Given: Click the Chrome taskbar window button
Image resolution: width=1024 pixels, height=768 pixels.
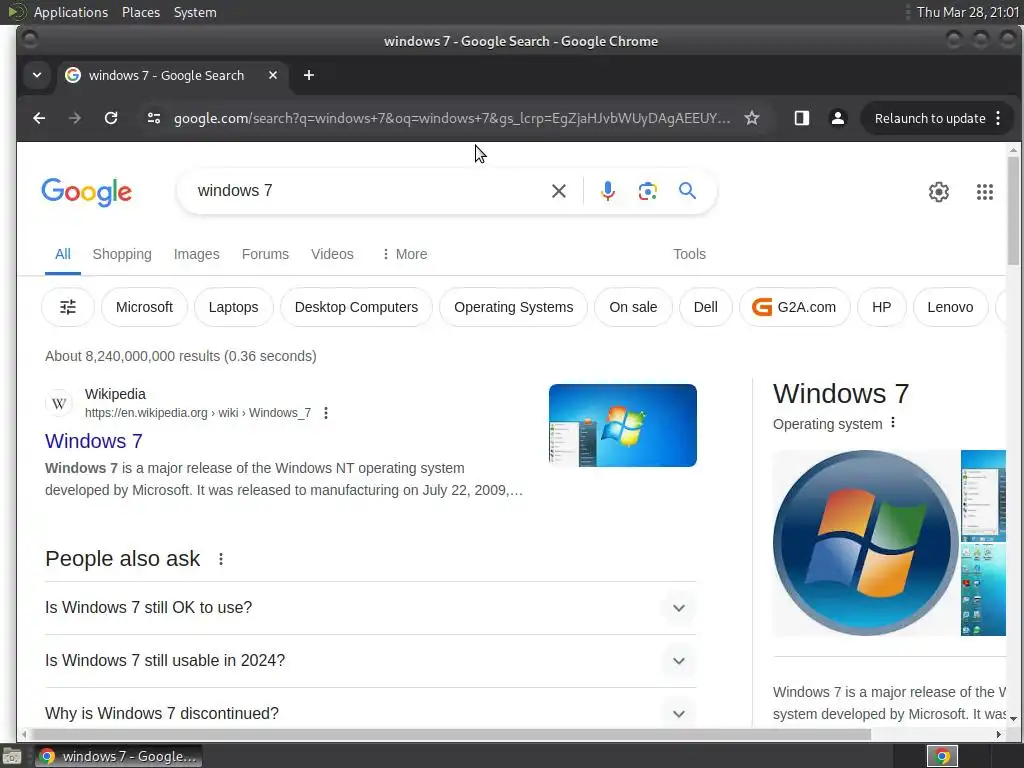Looking at the screenshot, I should click(118, 756).
